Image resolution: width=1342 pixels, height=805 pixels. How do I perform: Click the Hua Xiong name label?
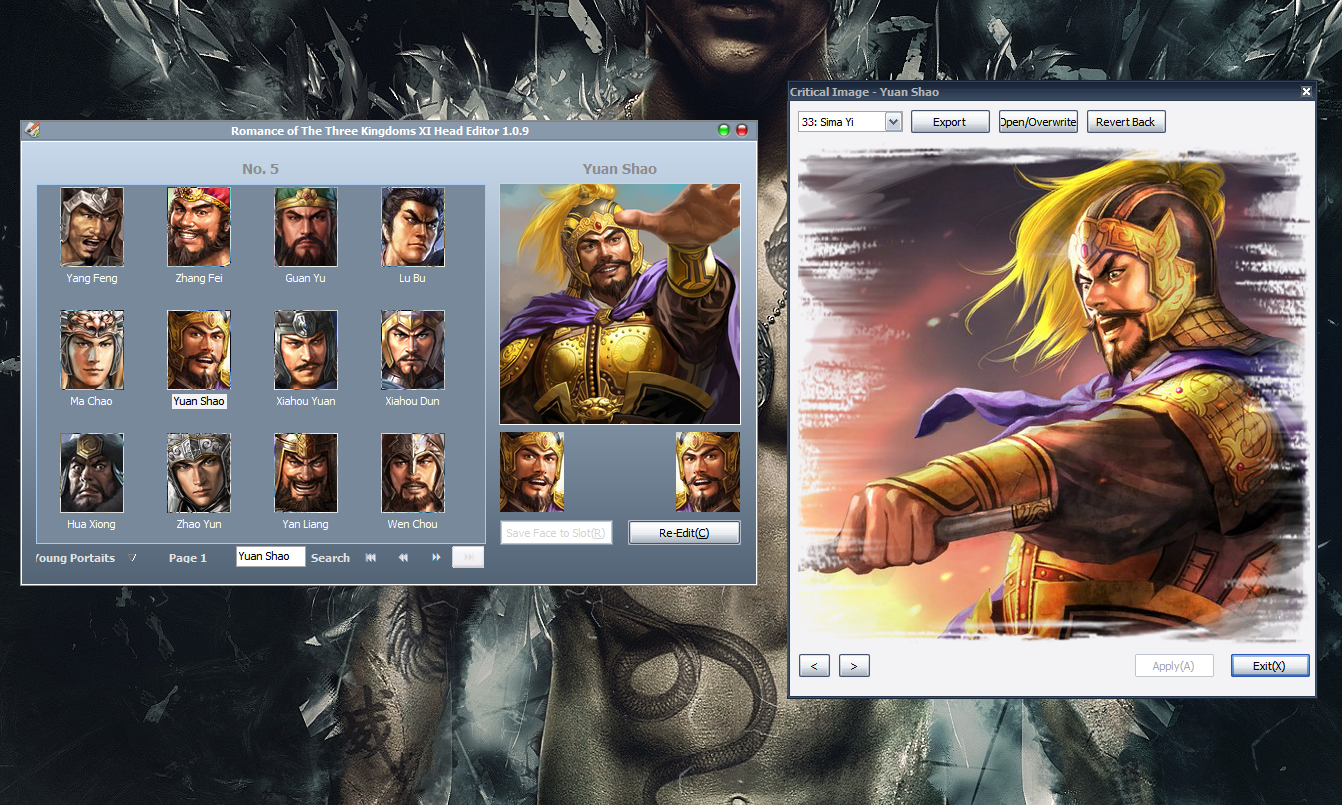point(91,524)
